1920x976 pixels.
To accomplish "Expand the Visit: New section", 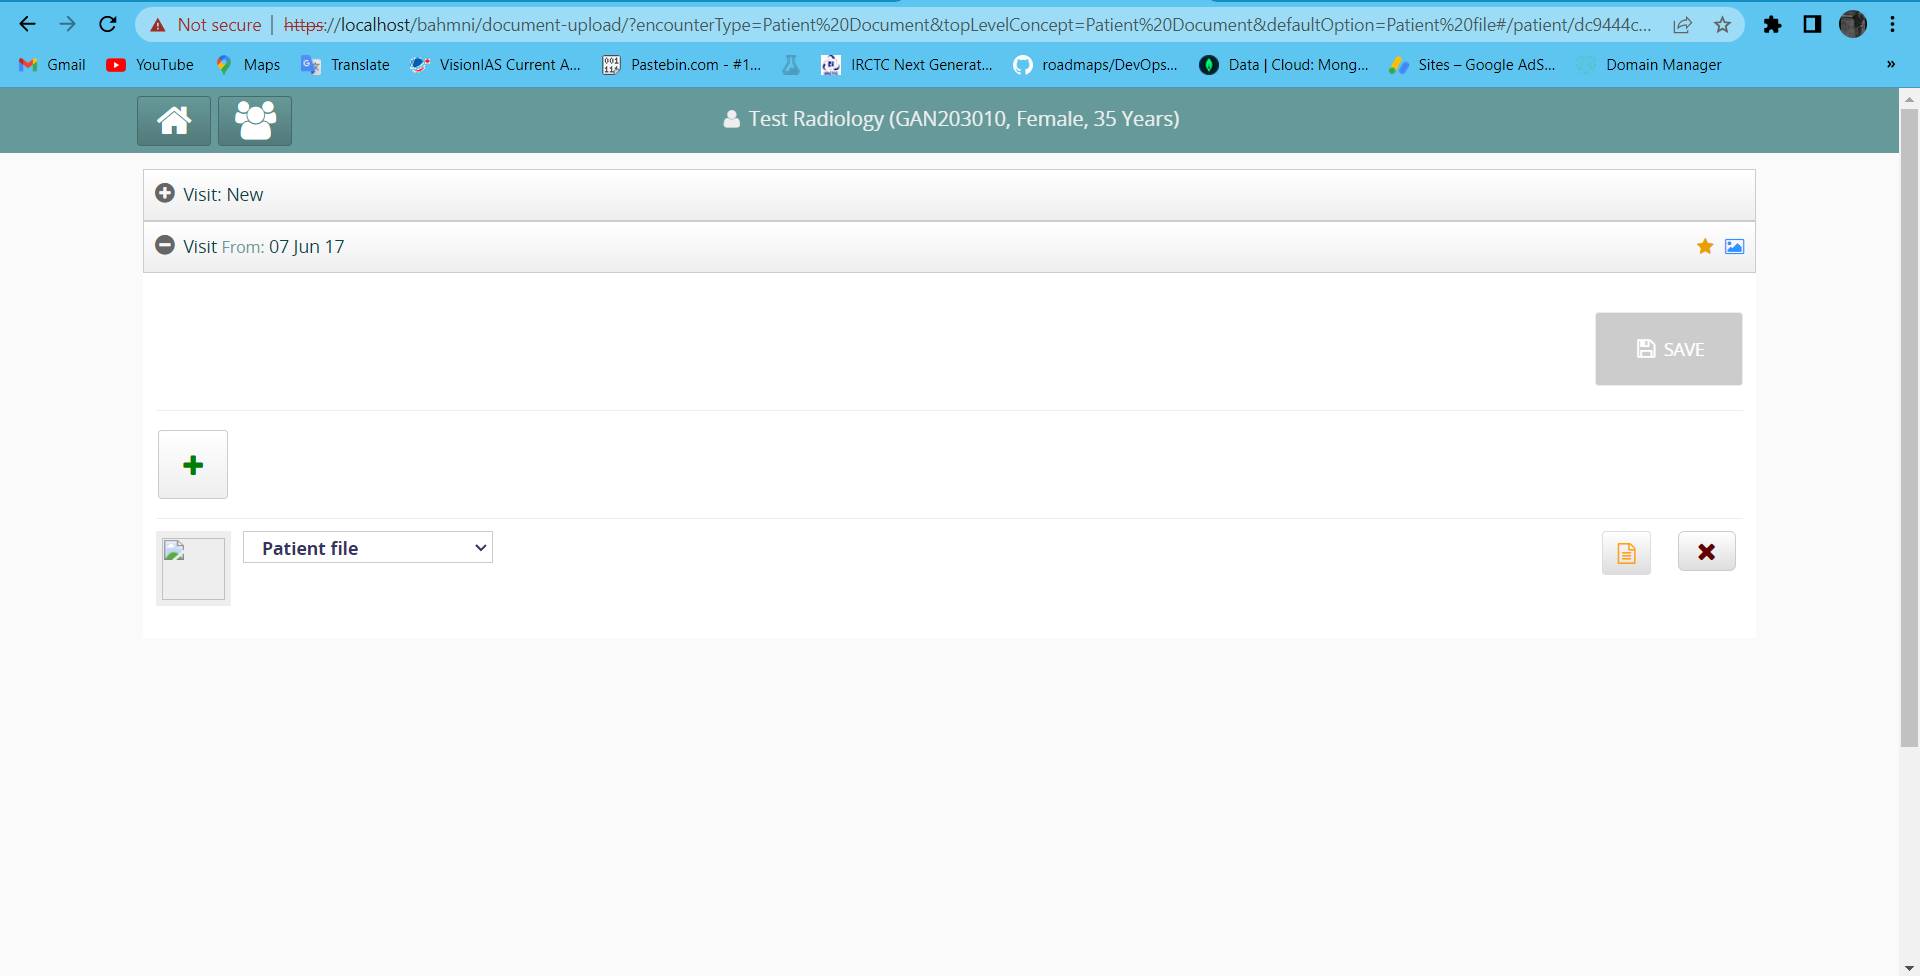I will [x=164, y=193].
